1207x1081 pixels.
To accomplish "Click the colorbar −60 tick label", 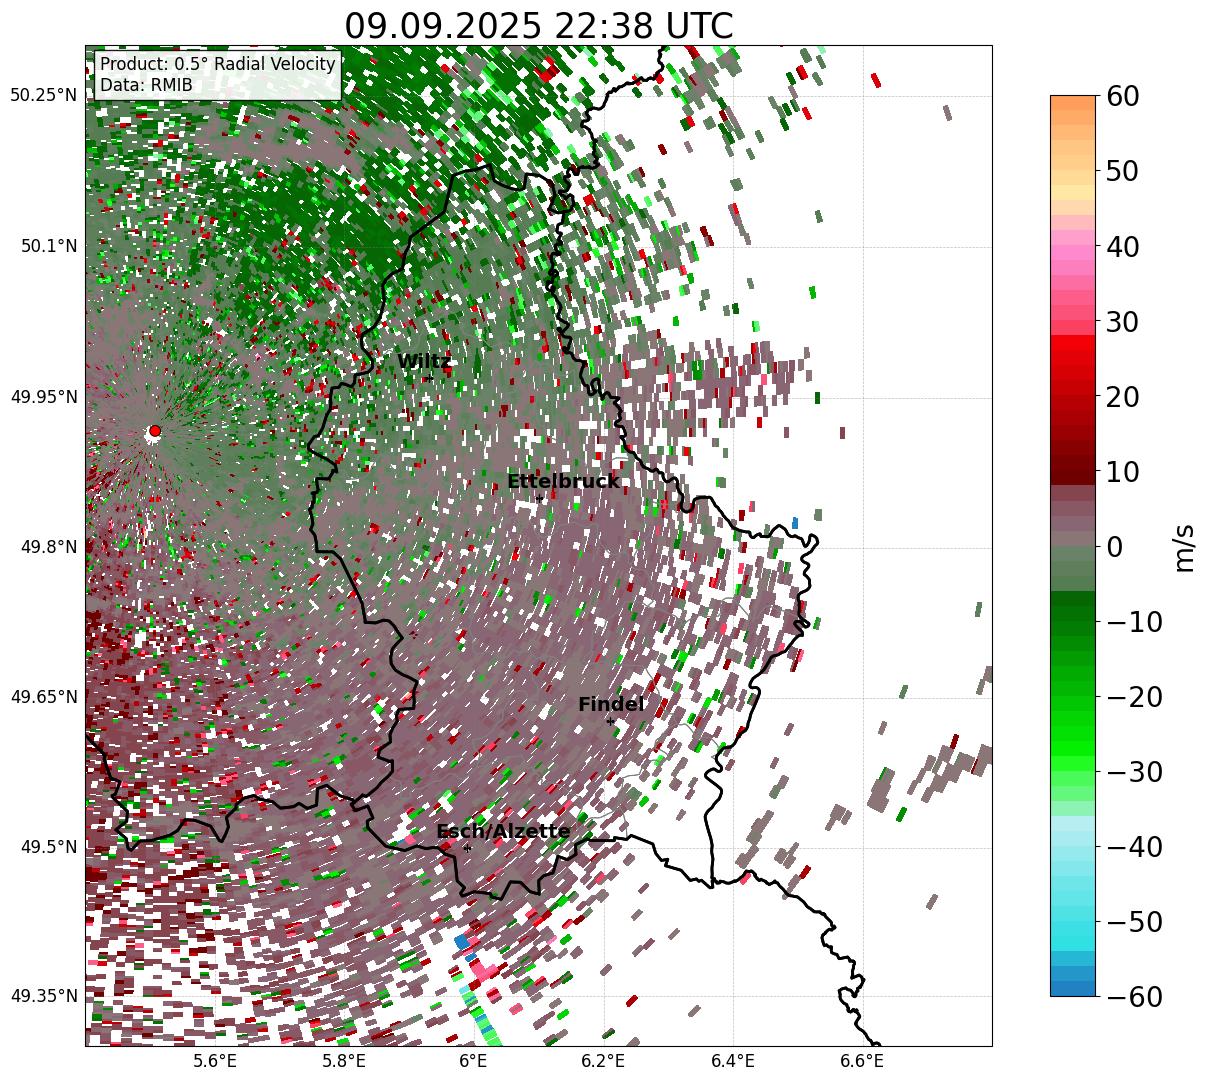I will pos(1134,997).
